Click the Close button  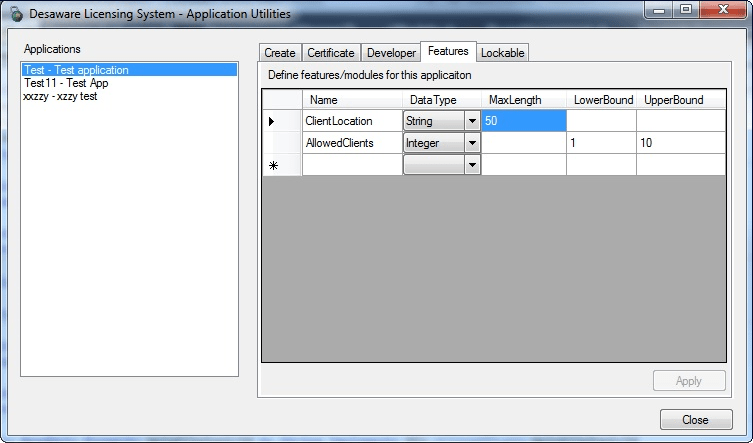pos(696,419)
